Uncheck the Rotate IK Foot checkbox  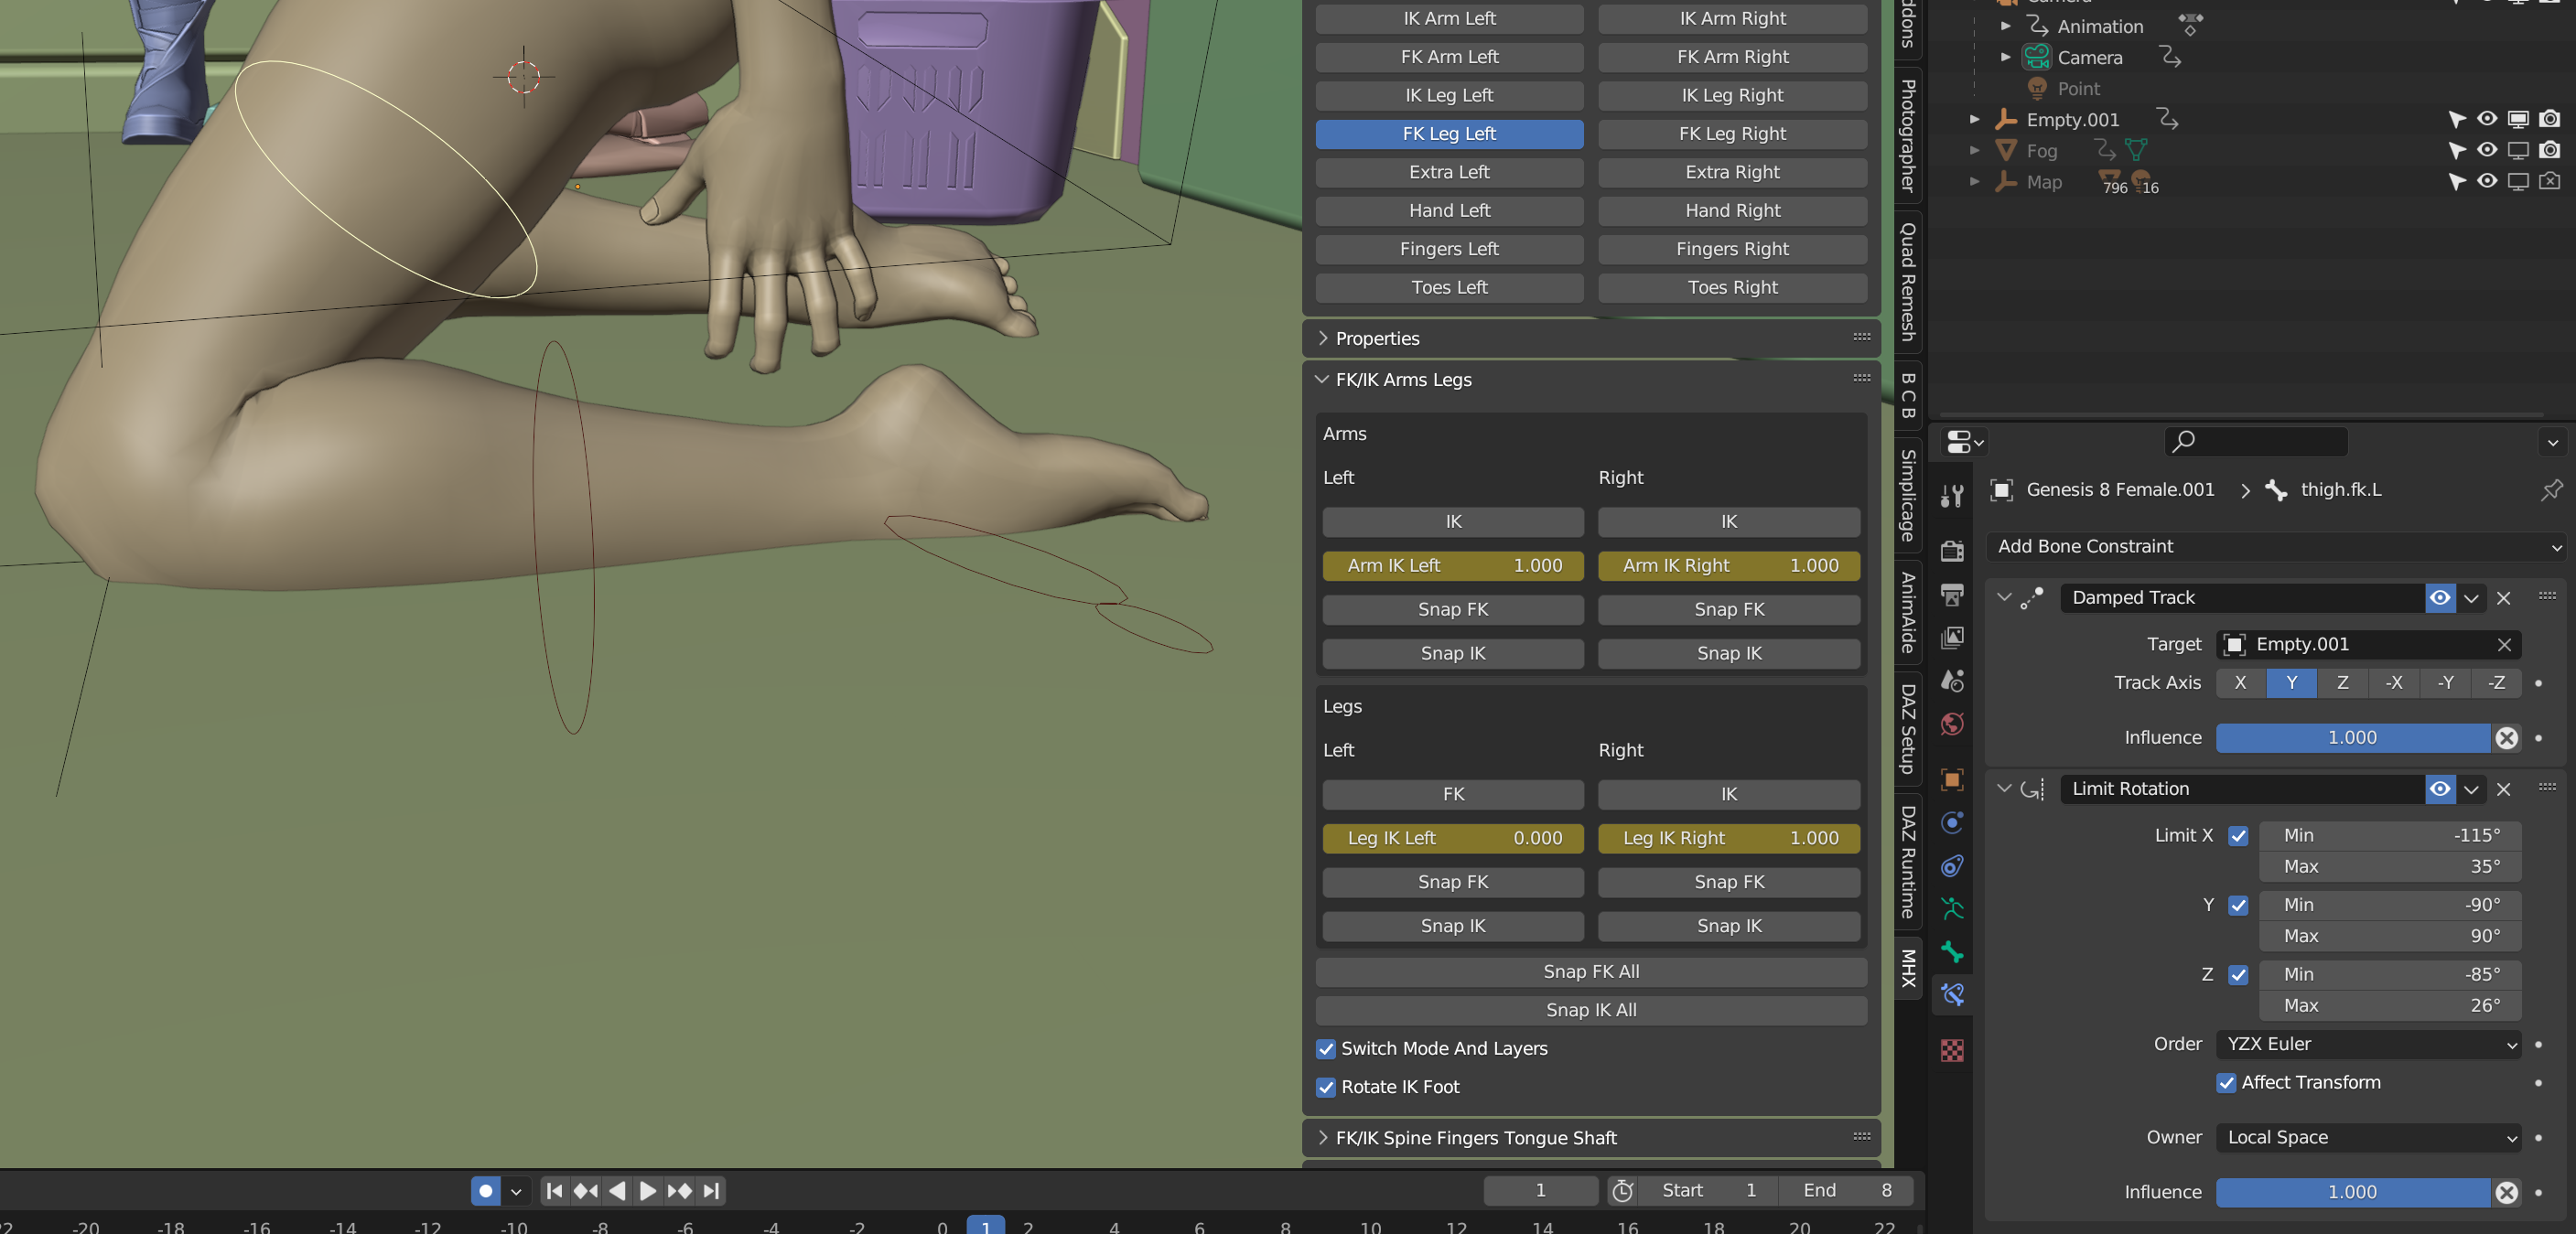pyautogui.click(x=1326, y=1087)
